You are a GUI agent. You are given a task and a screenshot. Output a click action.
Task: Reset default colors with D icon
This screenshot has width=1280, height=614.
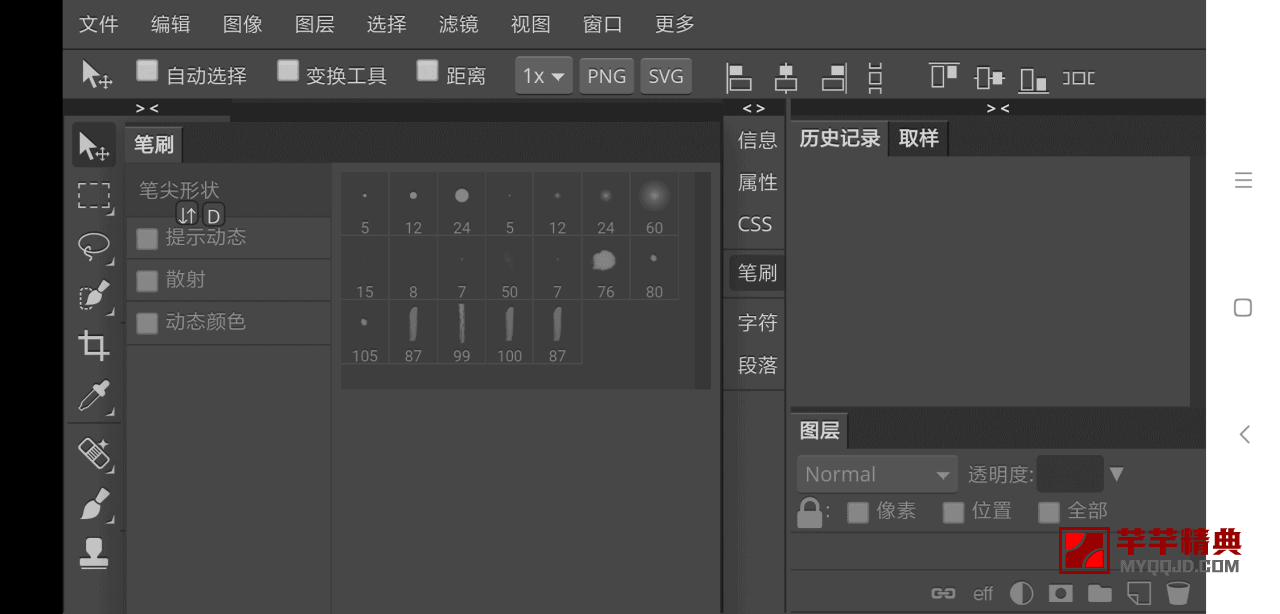[213, 215]
